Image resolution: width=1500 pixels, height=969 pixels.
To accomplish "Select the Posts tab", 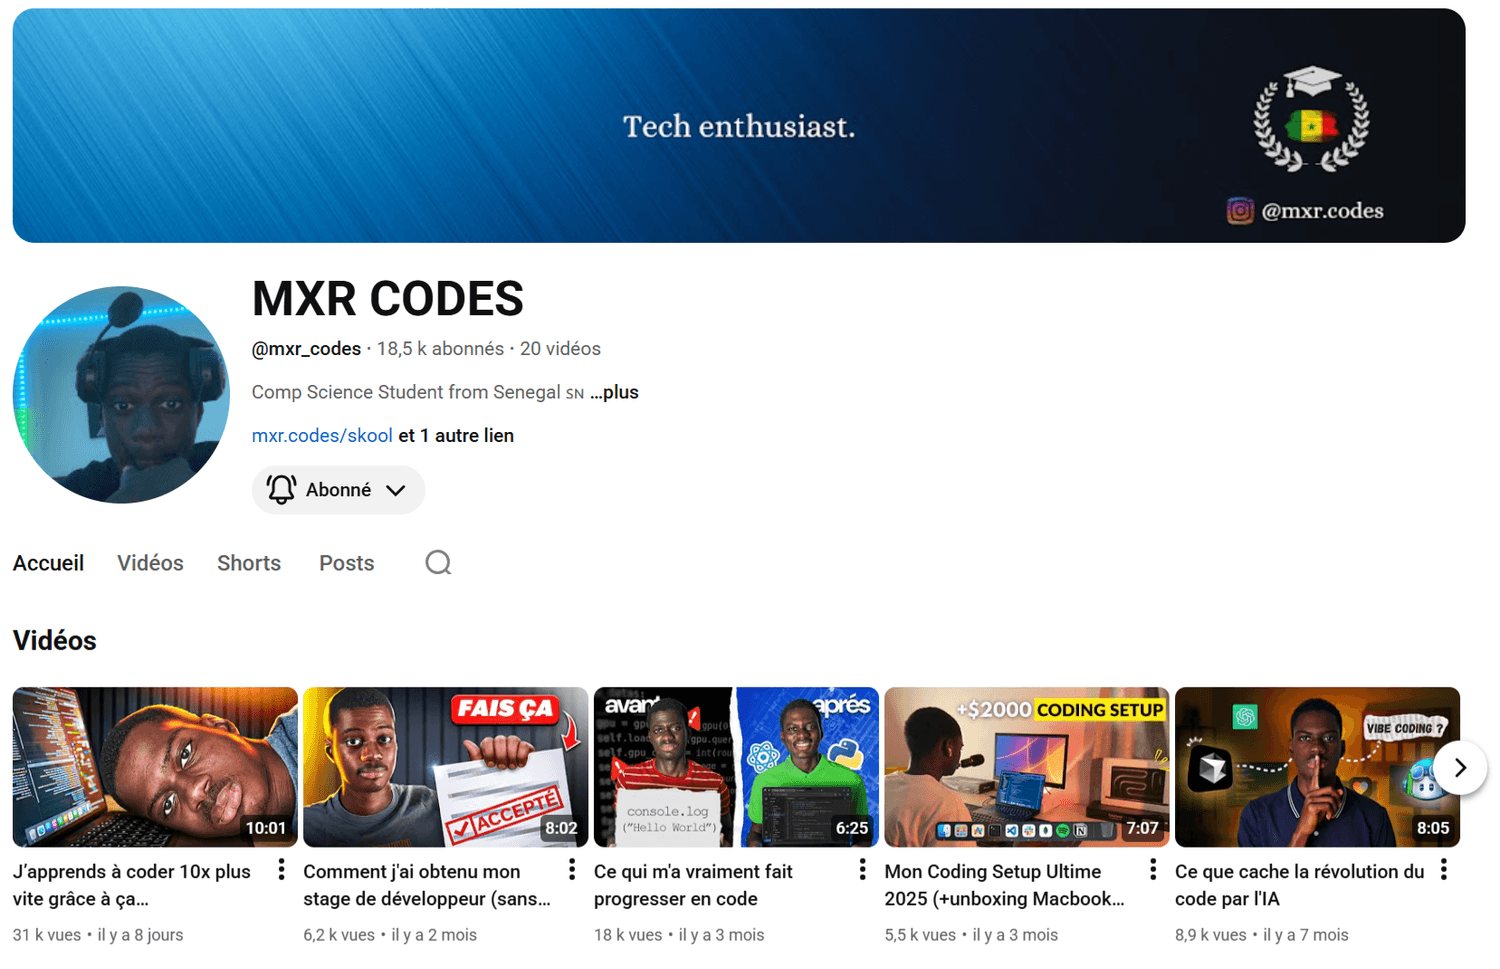I will coord(346,563).
